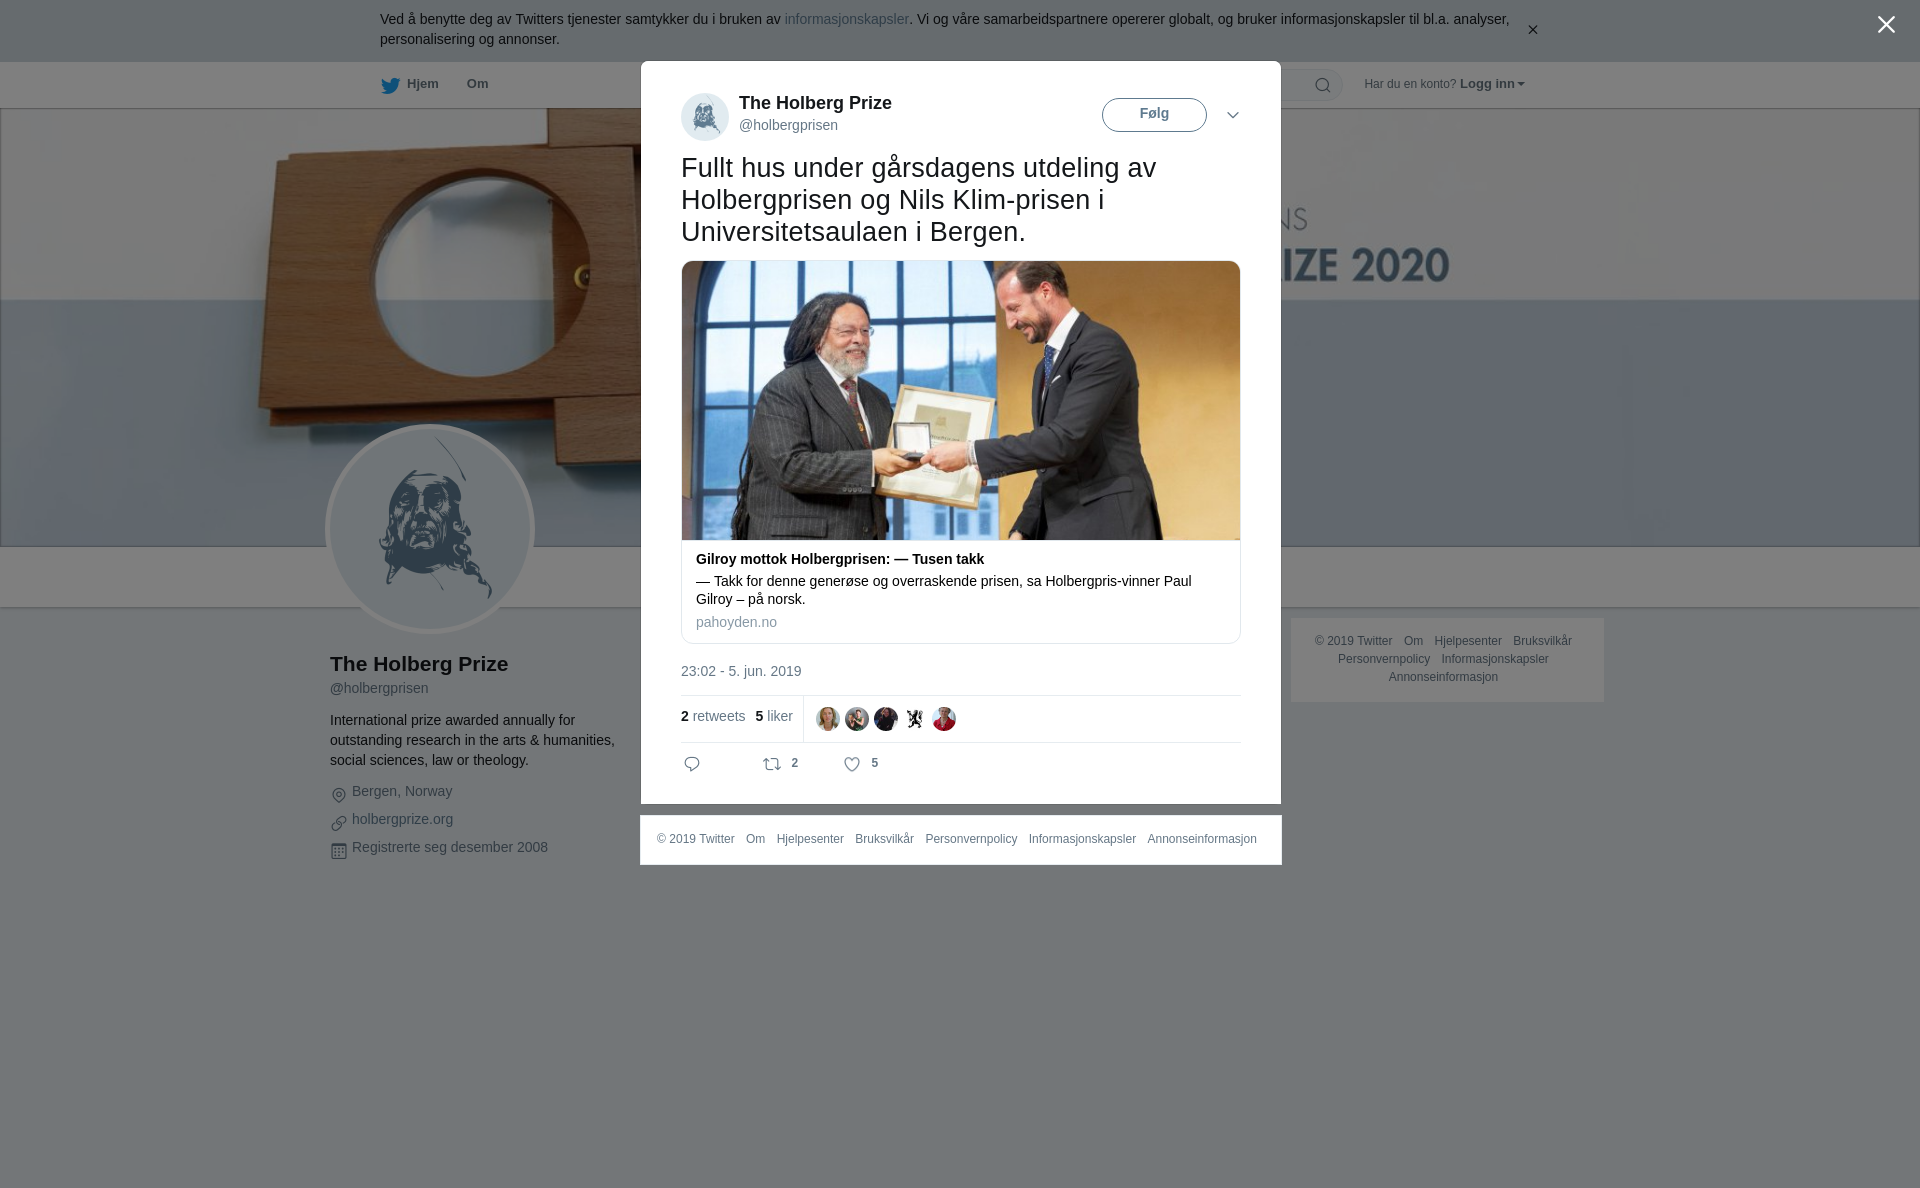
Task: Follow the account with Følg button
Action: coord(1154,115)
